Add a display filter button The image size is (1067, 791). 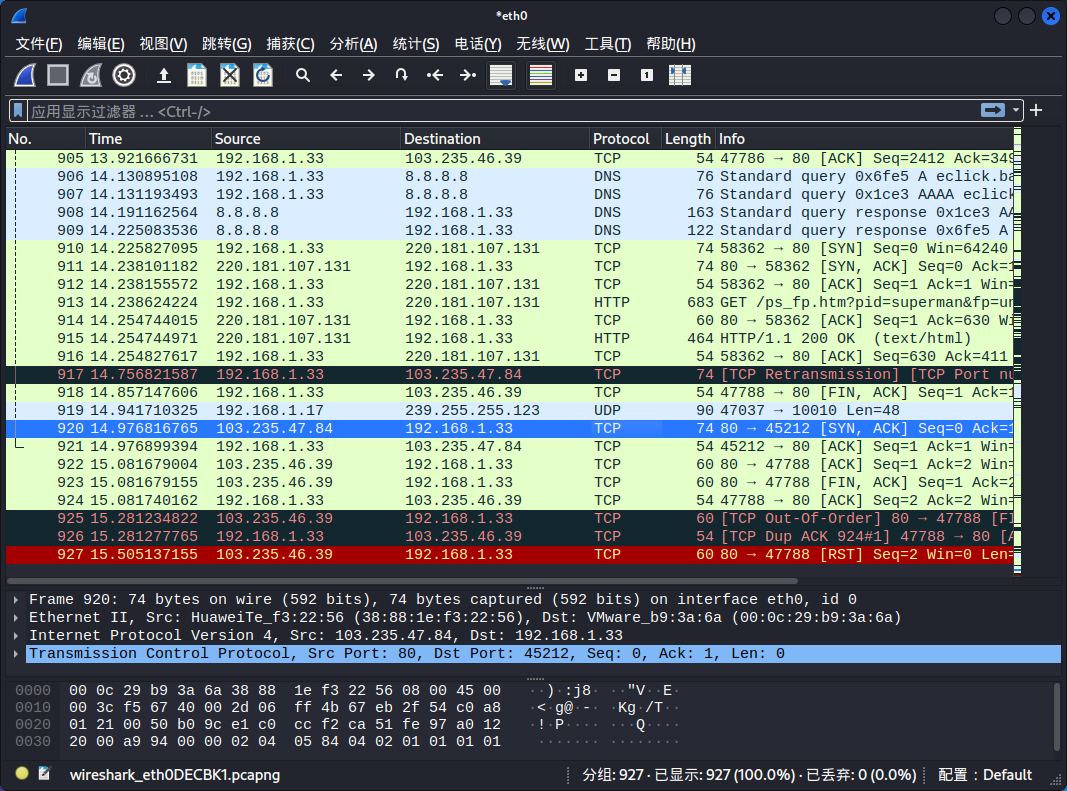[x=1036, y=110]
